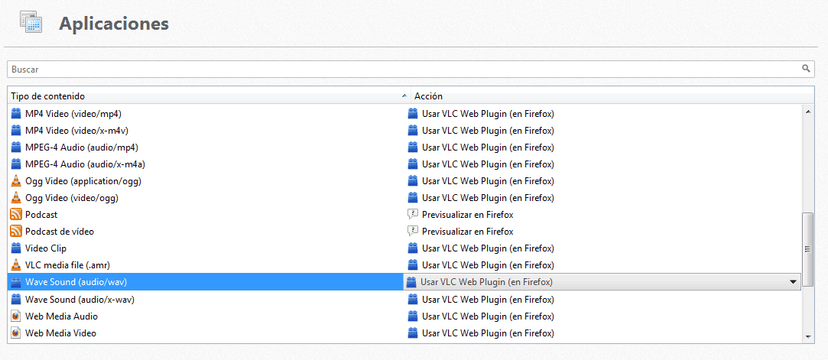Select the Podcast de vídeo row
This screenshot has height=360, width=828.
405,231
